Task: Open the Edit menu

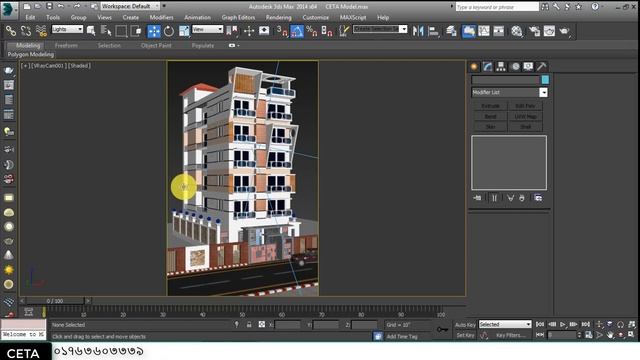Action: point(30,18)
